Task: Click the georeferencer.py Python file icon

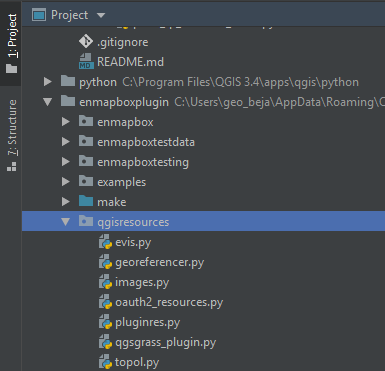Action: [105, 262]
